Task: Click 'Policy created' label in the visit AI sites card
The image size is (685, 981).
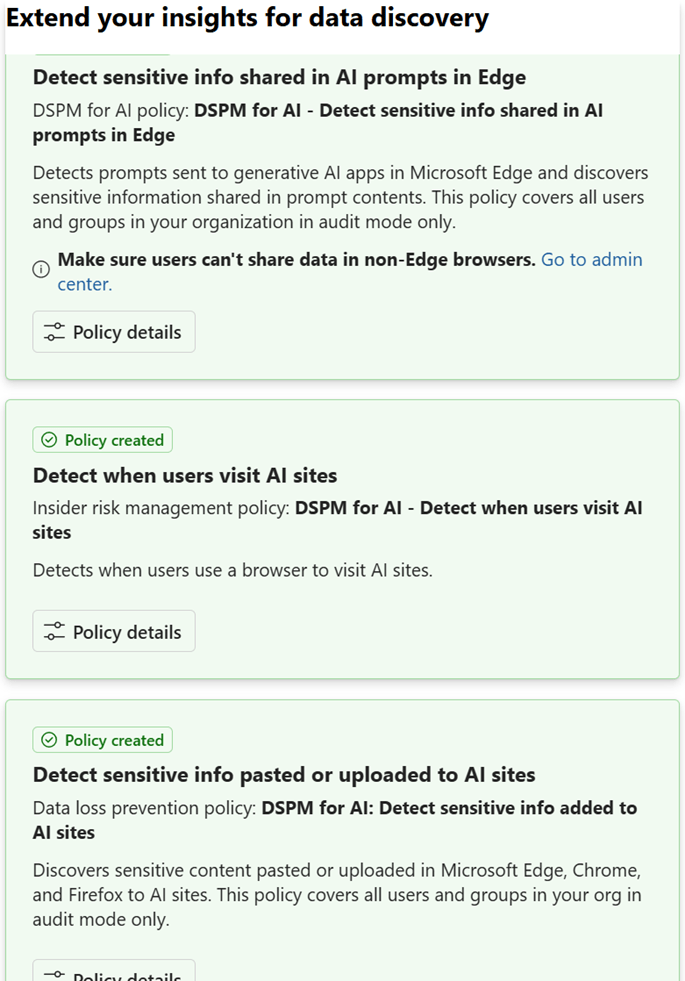Action: coord(113,440)
